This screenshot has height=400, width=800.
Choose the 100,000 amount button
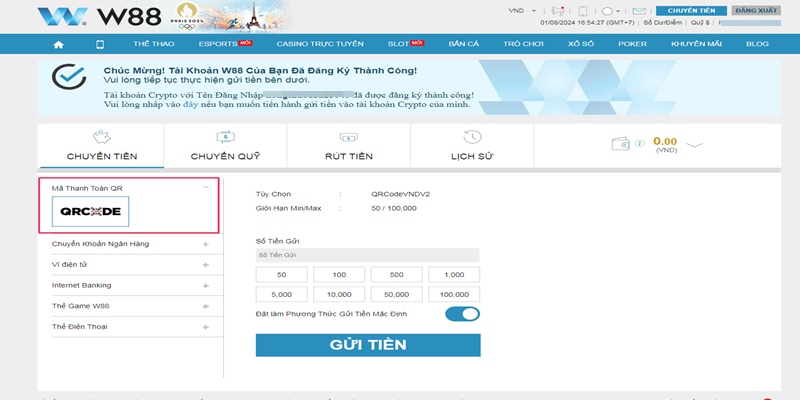coord(454,294)
